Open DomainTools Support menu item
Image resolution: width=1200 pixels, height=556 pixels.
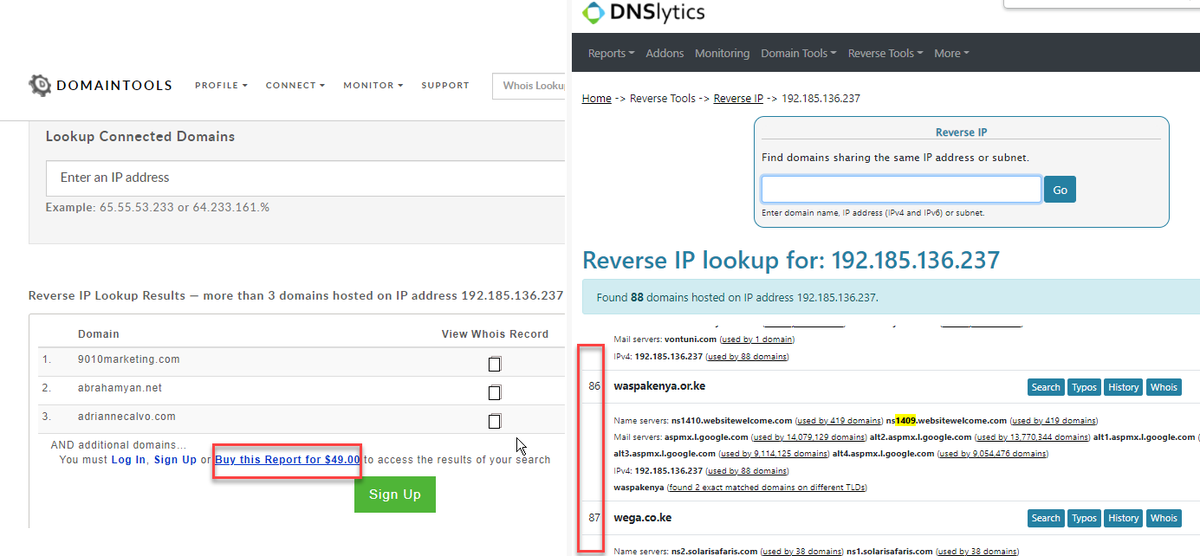[445, 86]
